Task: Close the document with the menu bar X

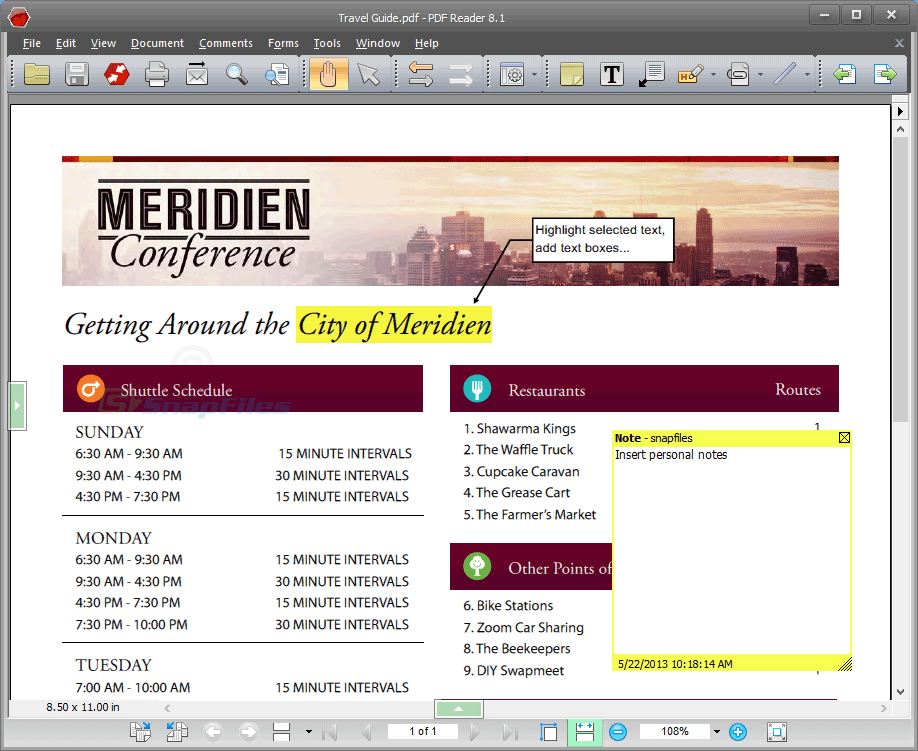Action: [899, 43]
